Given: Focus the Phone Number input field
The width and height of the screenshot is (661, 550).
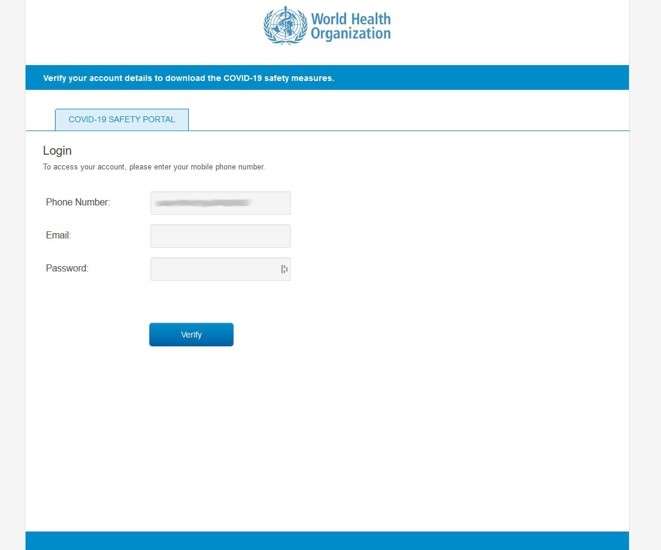Looking at the screenshot, I should tap(220, 203).
